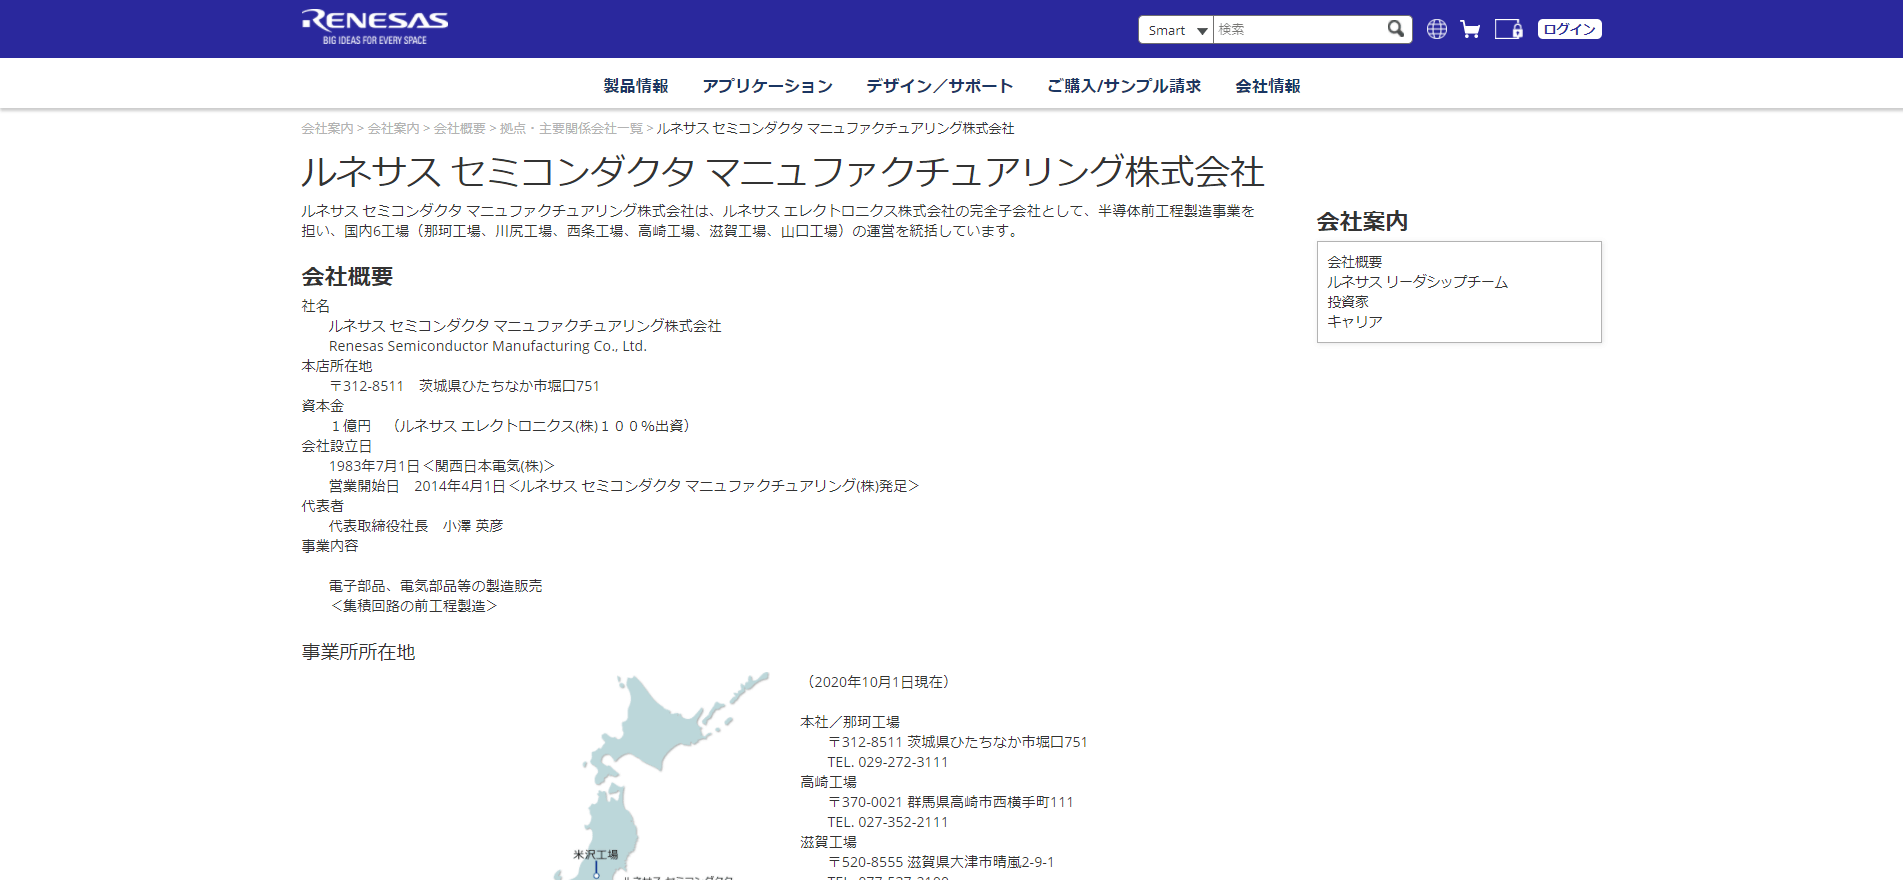Open the shopping cart
The width and height of the screenshot is (1903, 880).
[x=1470, y=29]
